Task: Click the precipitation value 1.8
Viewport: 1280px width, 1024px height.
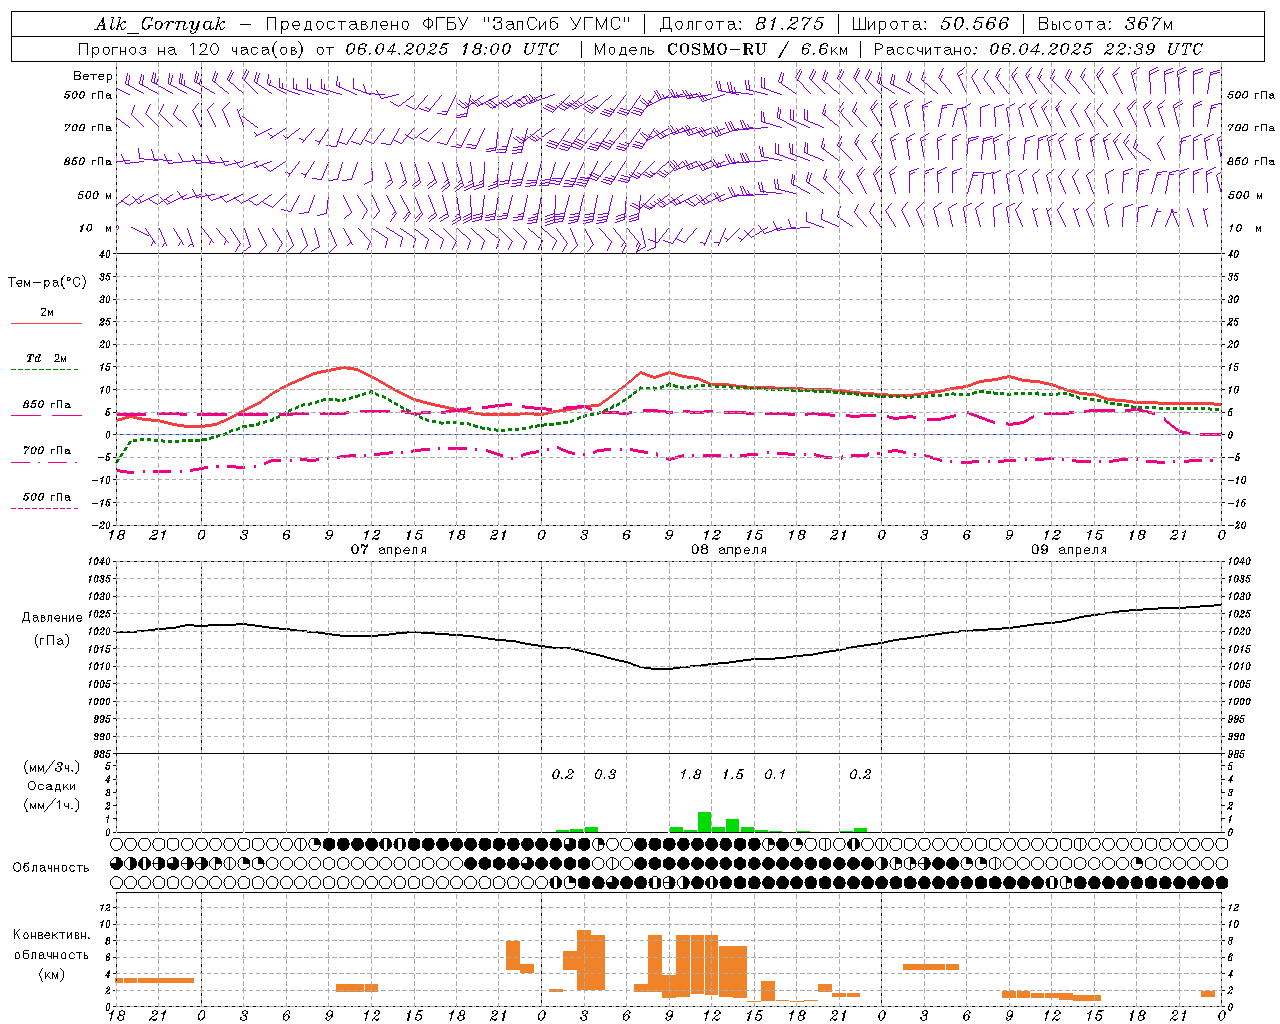Action: pos(690,774)
